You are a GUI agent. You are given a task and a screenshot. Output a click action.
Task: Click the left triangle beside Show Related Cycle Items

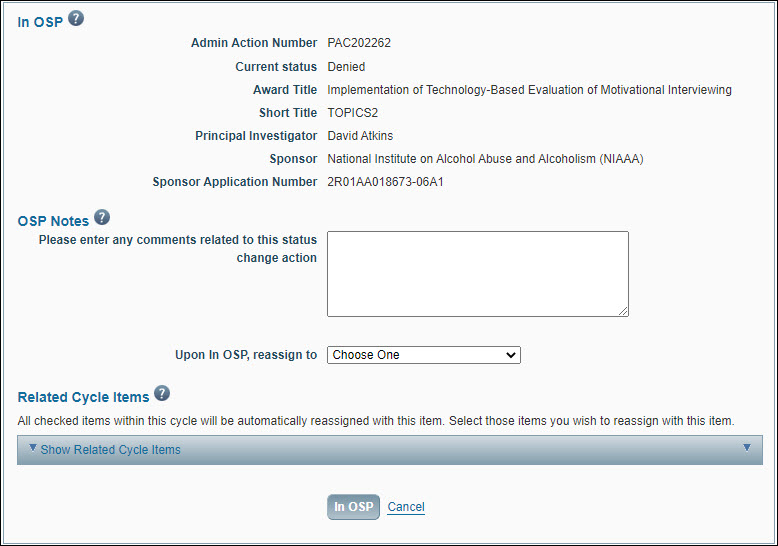click(33, 448)
